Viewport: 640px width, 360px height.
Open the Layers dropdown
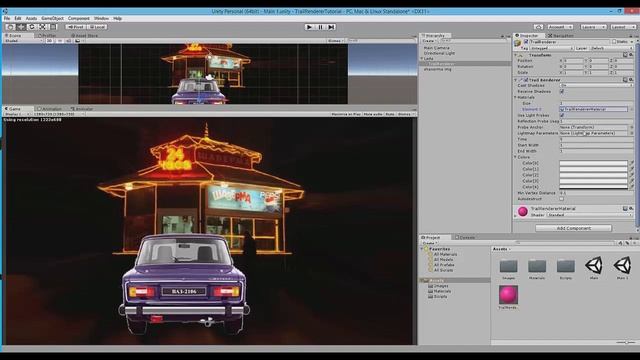click(593, 27)
